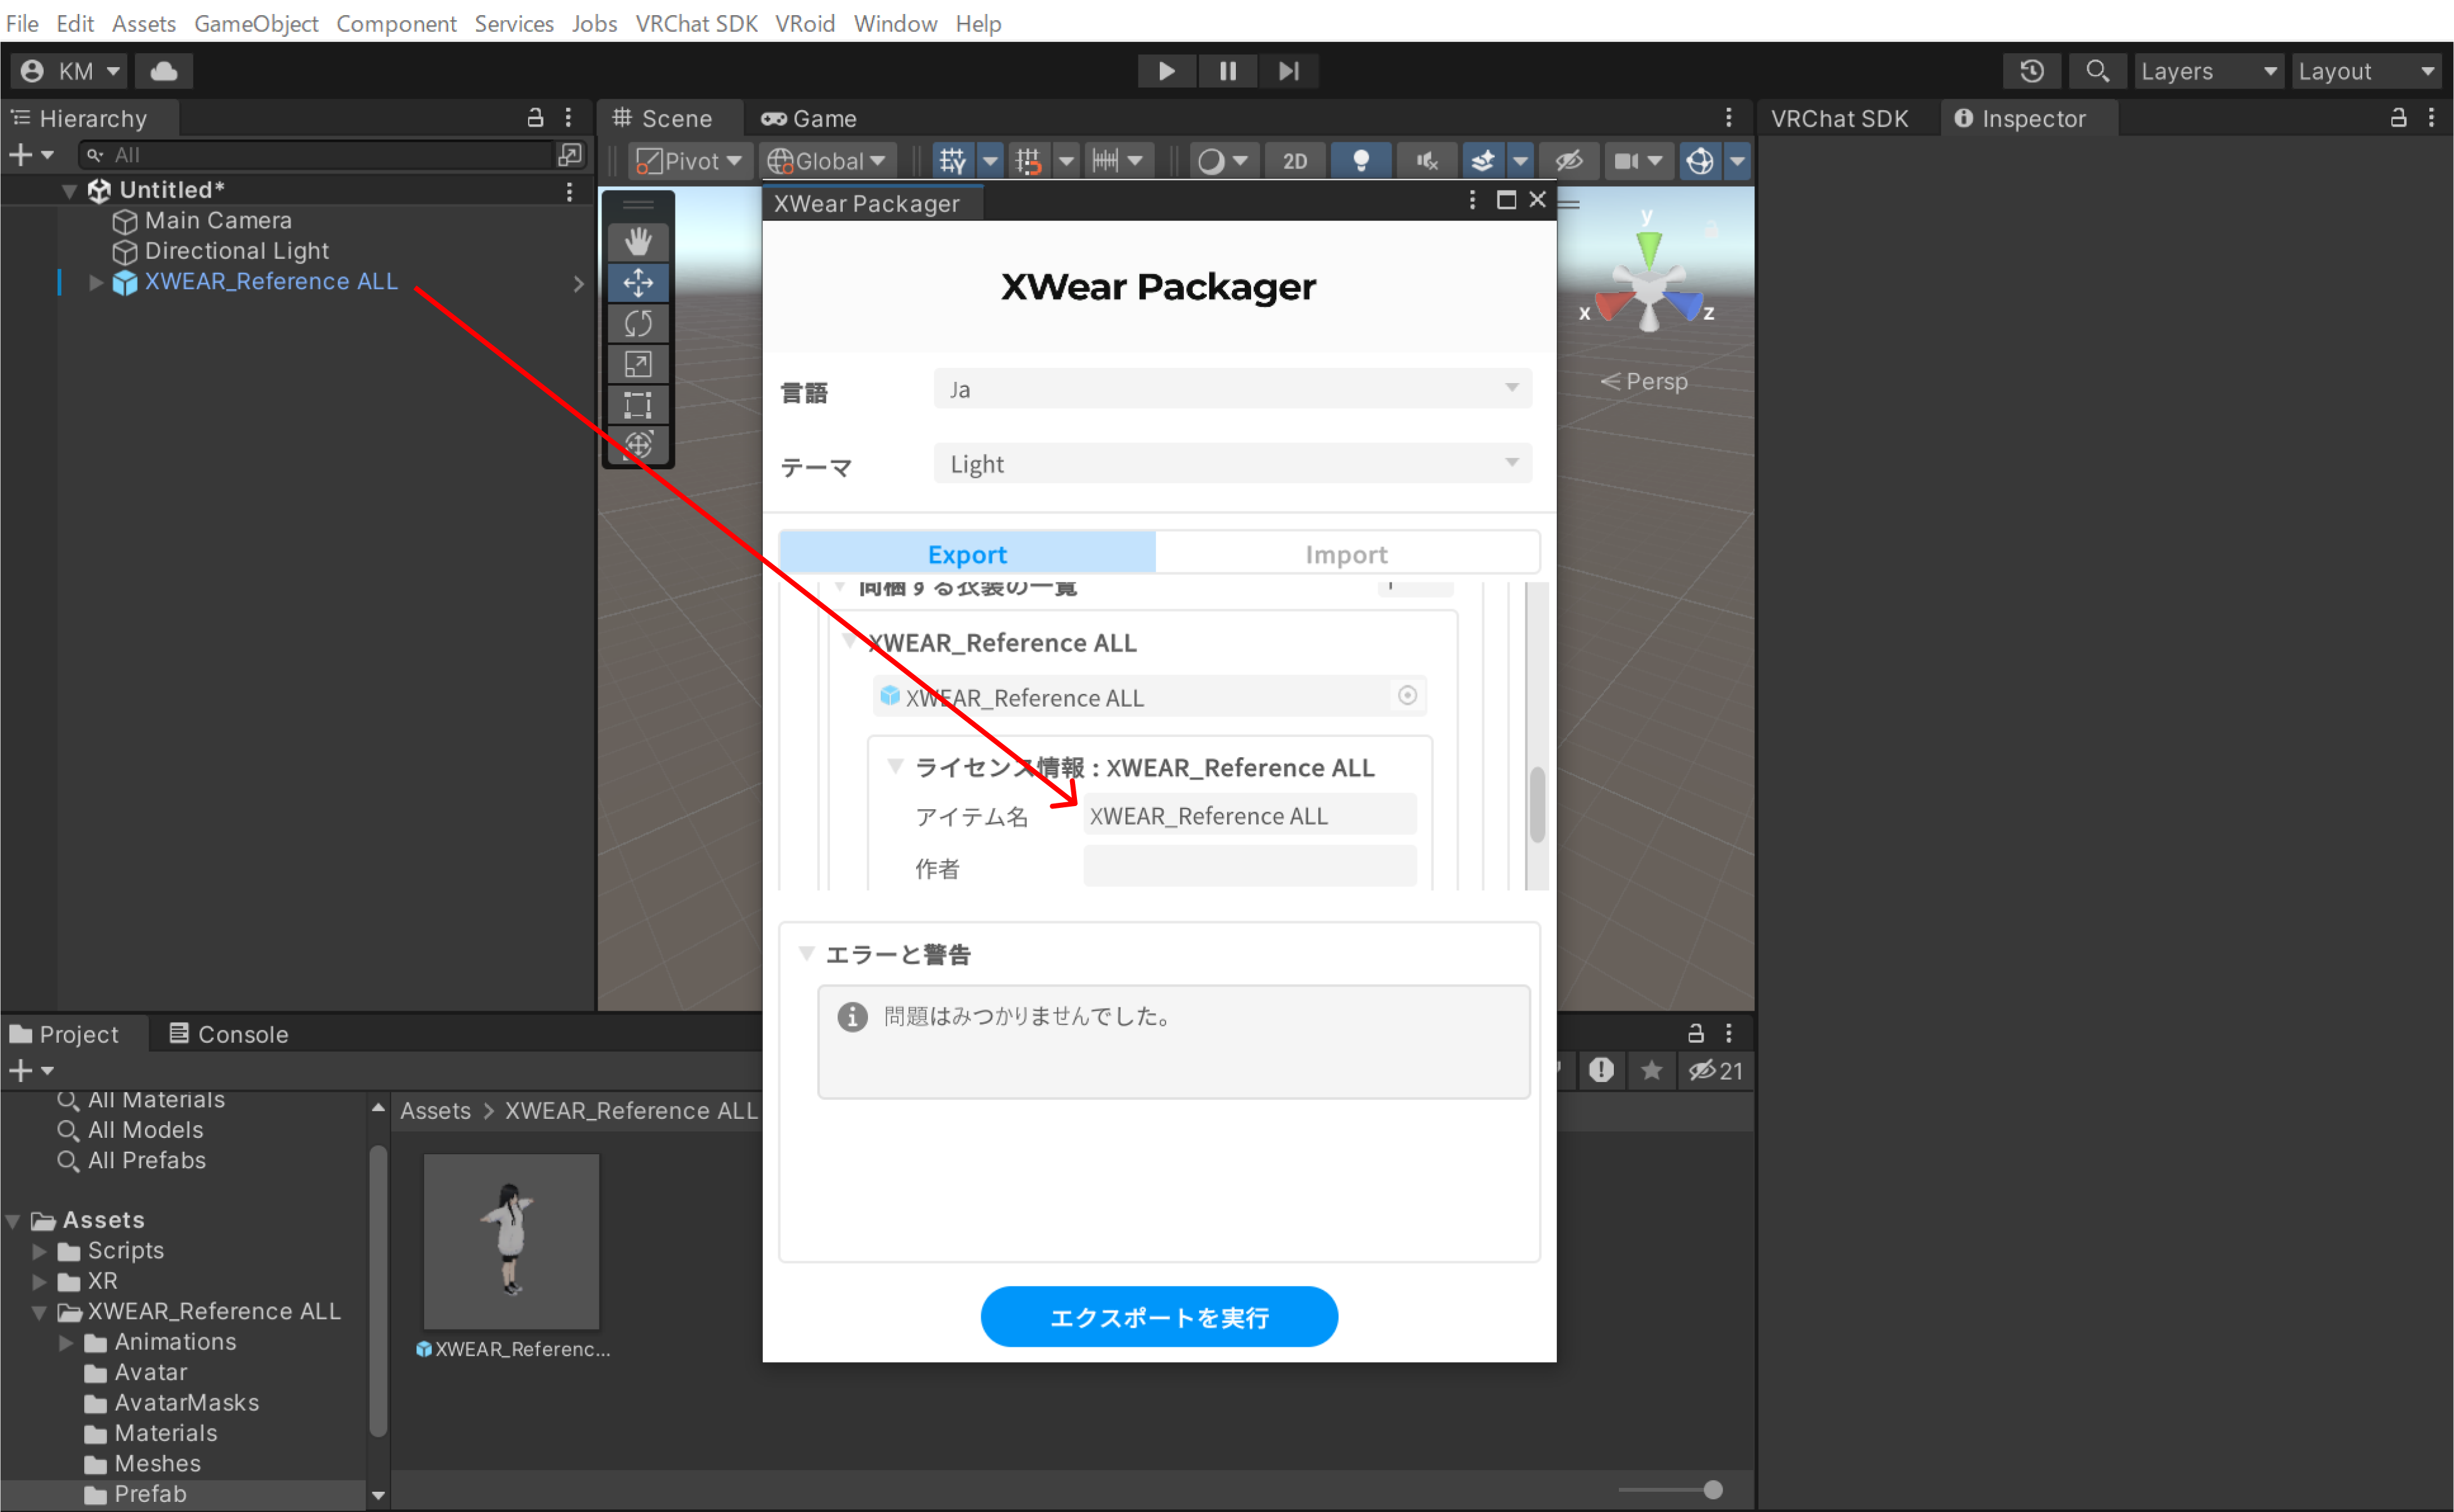The image size is (2454, 1512).
Task: Click the Gizmos sphere icon
Action: click(1699, 161)
